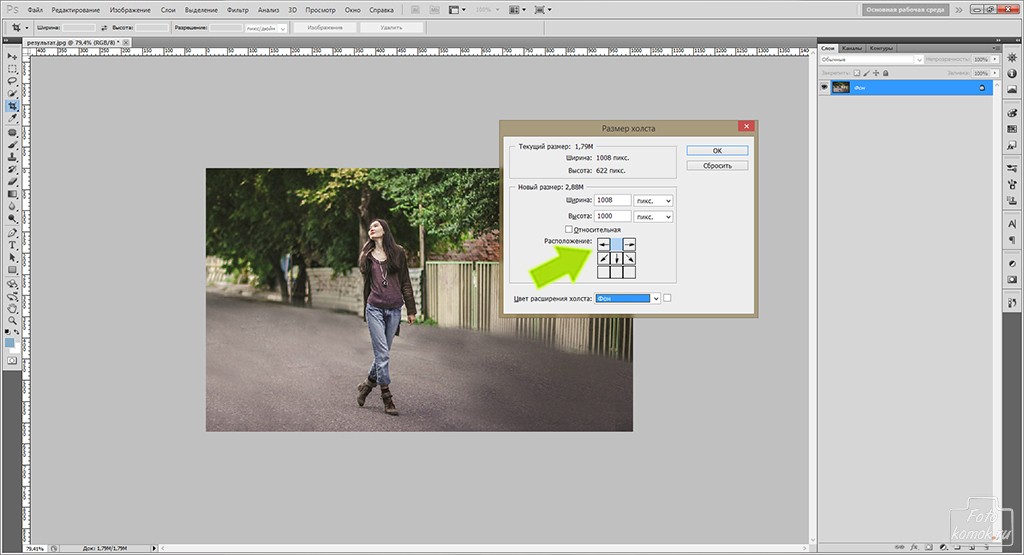Viewport: 1024px width, 555px height.
Task: Select the Horizontal Type tool
Action: (12, 246)
